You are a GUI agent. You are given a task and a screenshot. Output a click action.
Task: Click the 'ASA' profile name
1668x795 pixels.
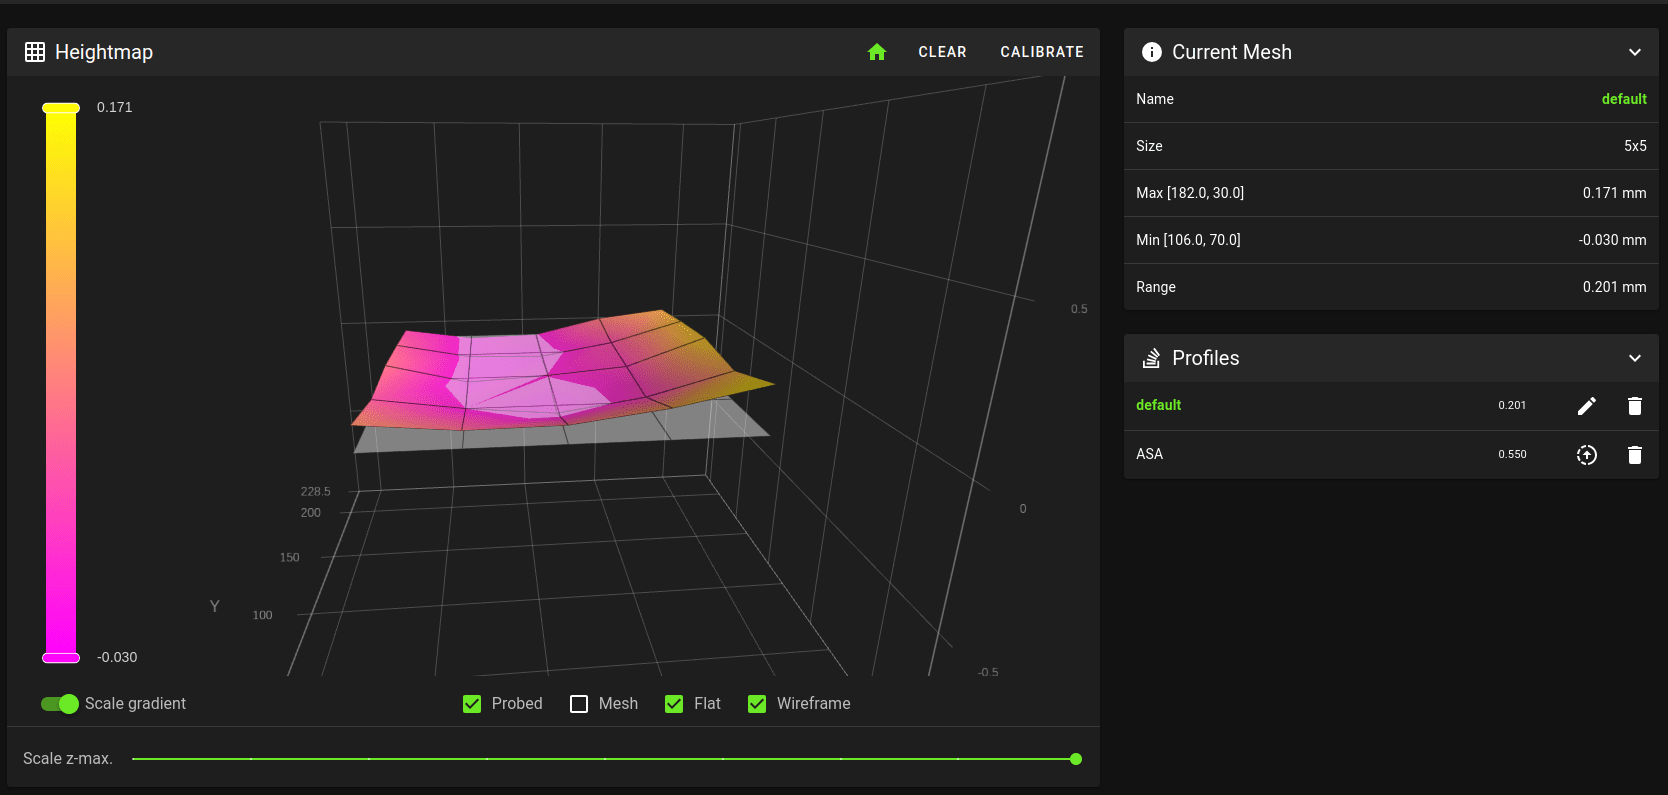1149,454
